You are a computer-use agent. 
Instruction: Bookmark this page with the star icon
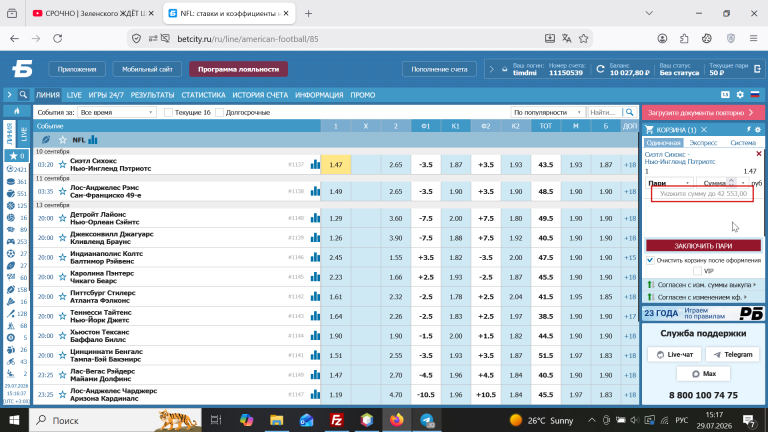583,39
